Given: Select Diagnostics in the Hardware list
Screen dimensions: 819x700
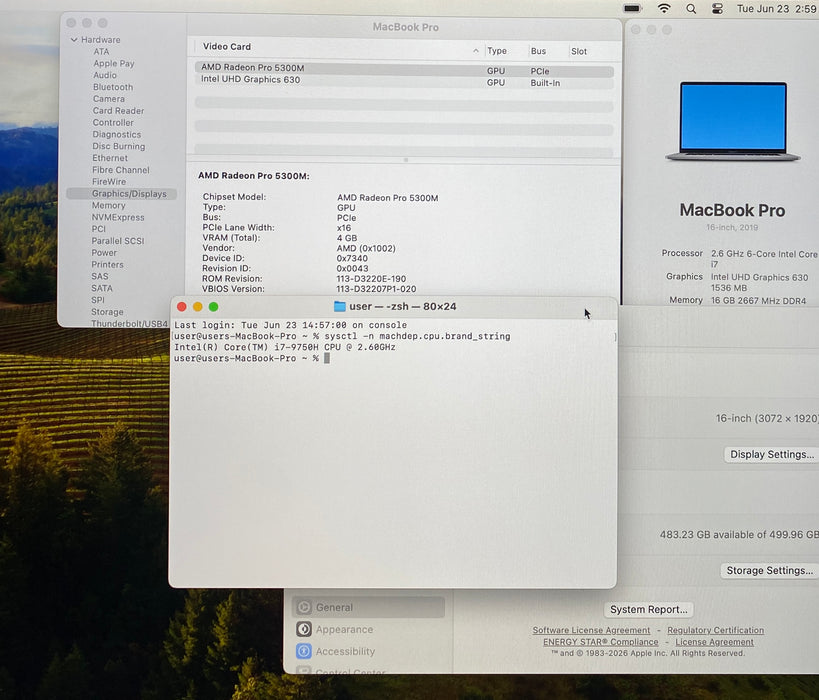Looking at the screenshot, I should pyautogui.click(x=116, y=134).
